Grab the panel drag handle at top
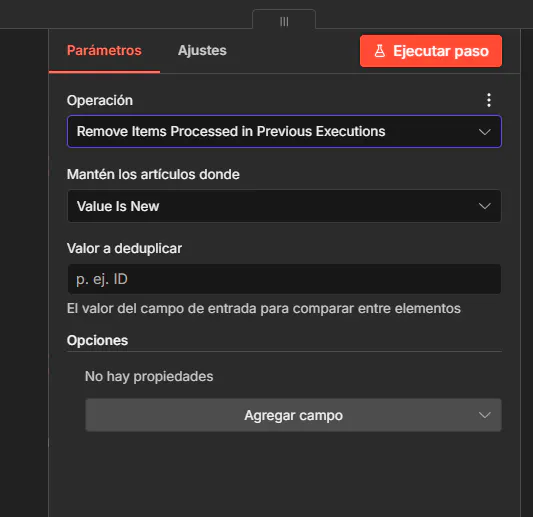This screenshot has width=533, height=517. pos(284,22)
